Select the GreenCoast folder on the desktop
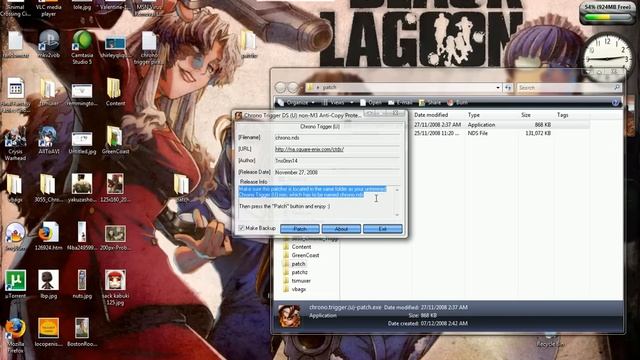This screenshot has height=360, width=640. [115, 140]
